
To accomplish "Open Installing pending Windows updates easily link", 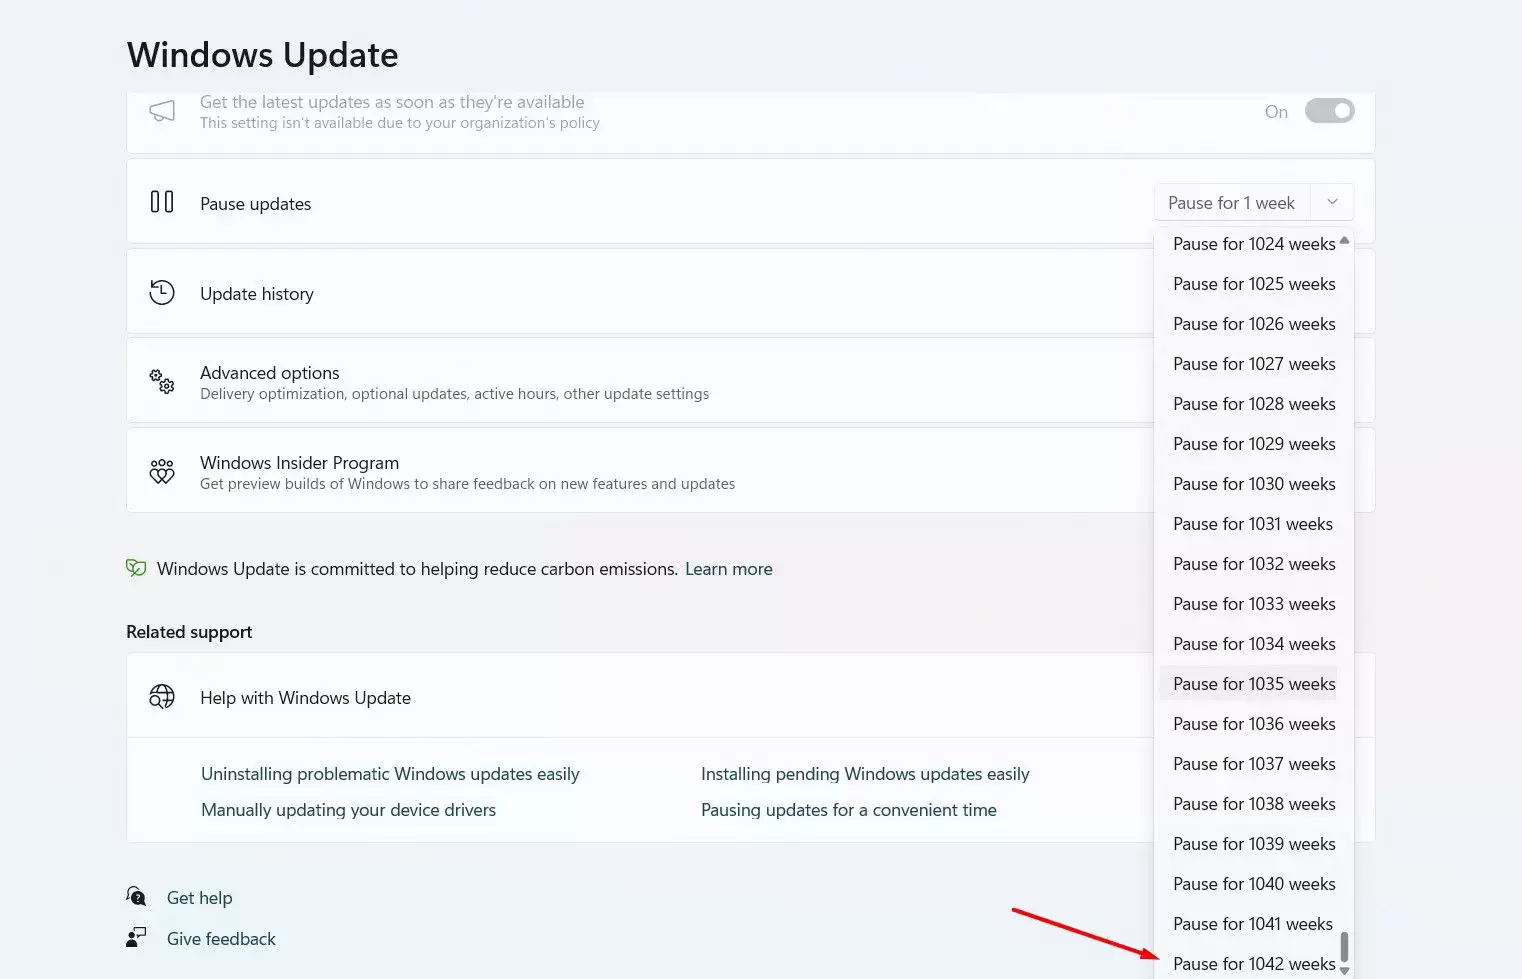I will click(865, 774).
